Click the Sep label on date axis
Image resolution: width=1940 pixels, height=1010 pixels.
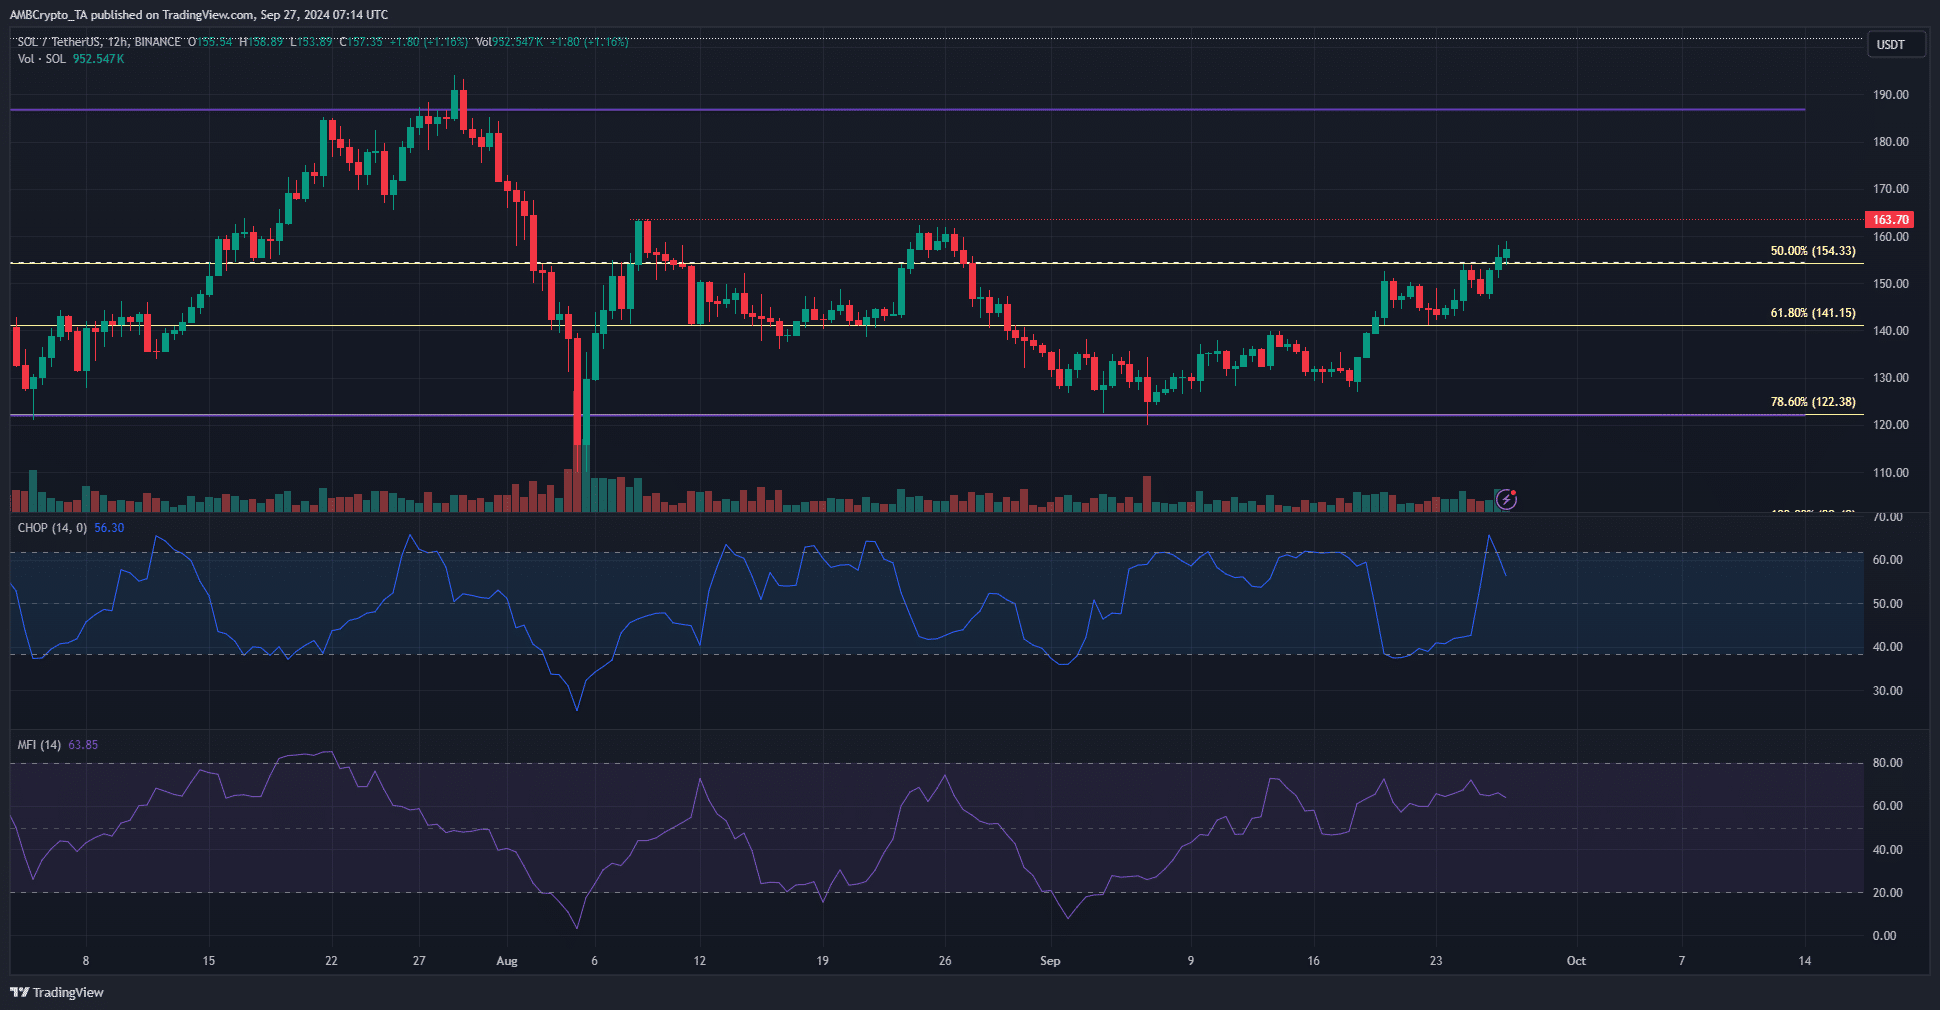tap(1050, 961)
